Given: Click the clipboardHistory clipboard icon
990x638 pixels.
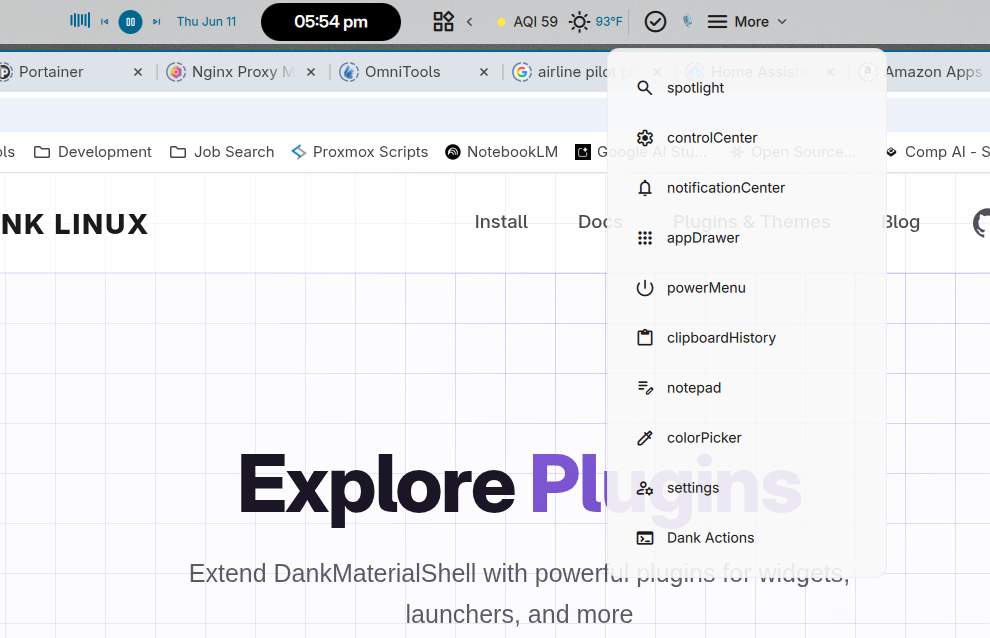Looking at the screenshot, I should click(644, 338).
